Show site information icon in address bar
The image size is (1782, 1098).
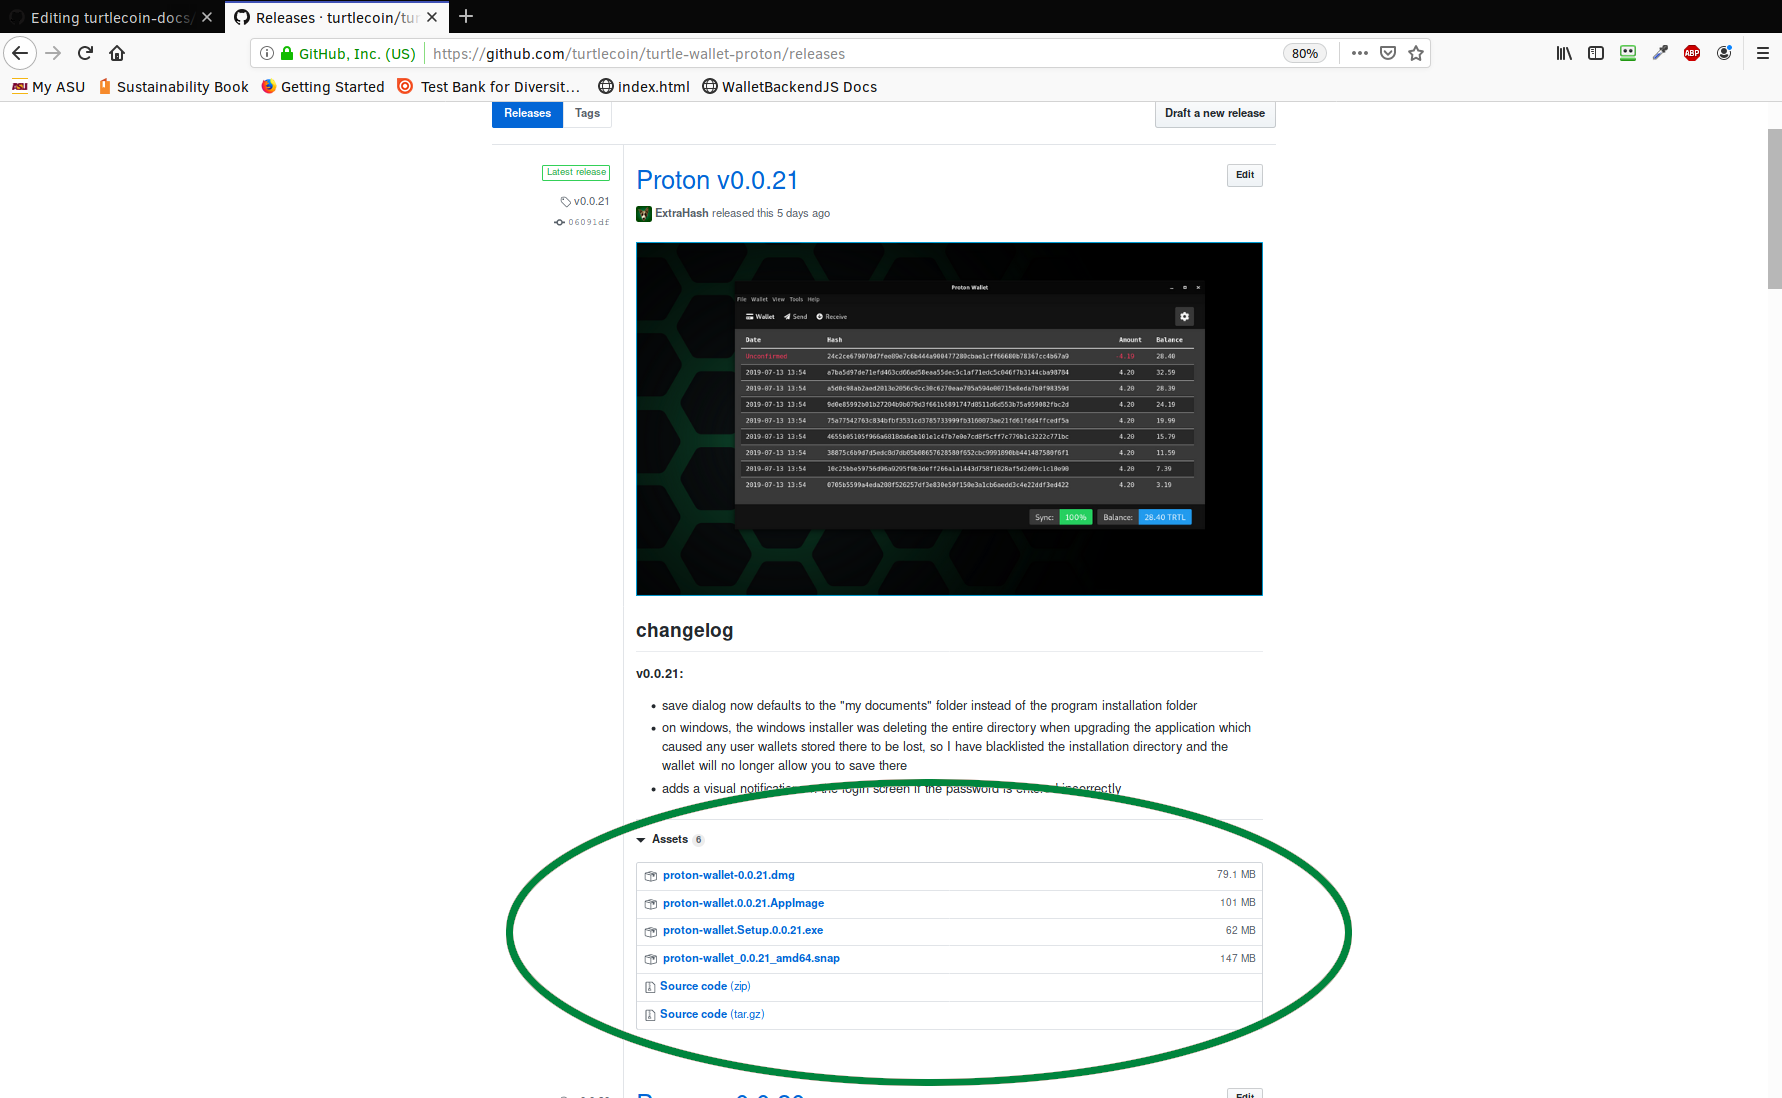(267, 53)
